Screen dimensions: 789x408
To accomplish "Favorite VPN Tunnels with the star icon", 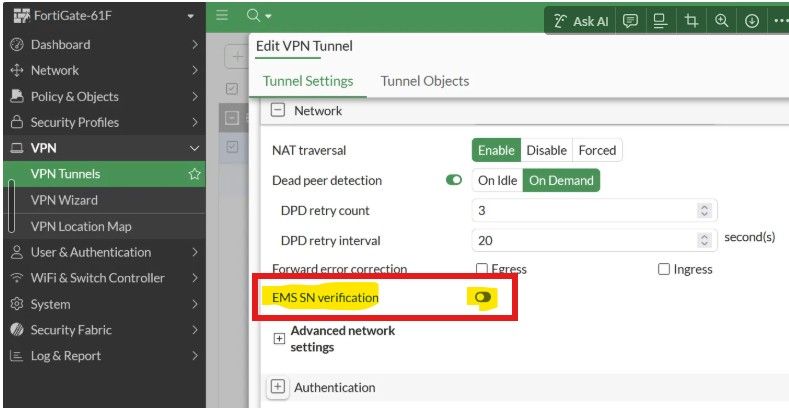I will (x=194, y=174).
